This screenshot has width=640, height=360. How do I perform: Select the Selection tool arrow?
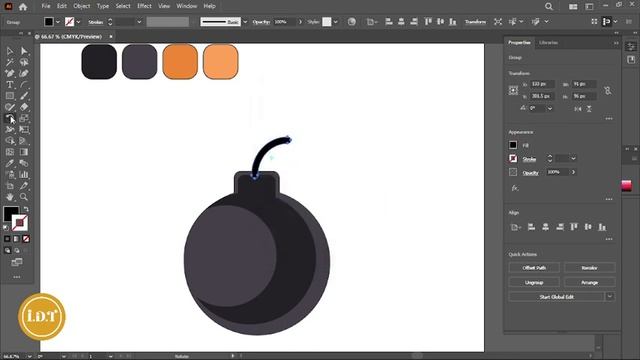coord(10,51)
